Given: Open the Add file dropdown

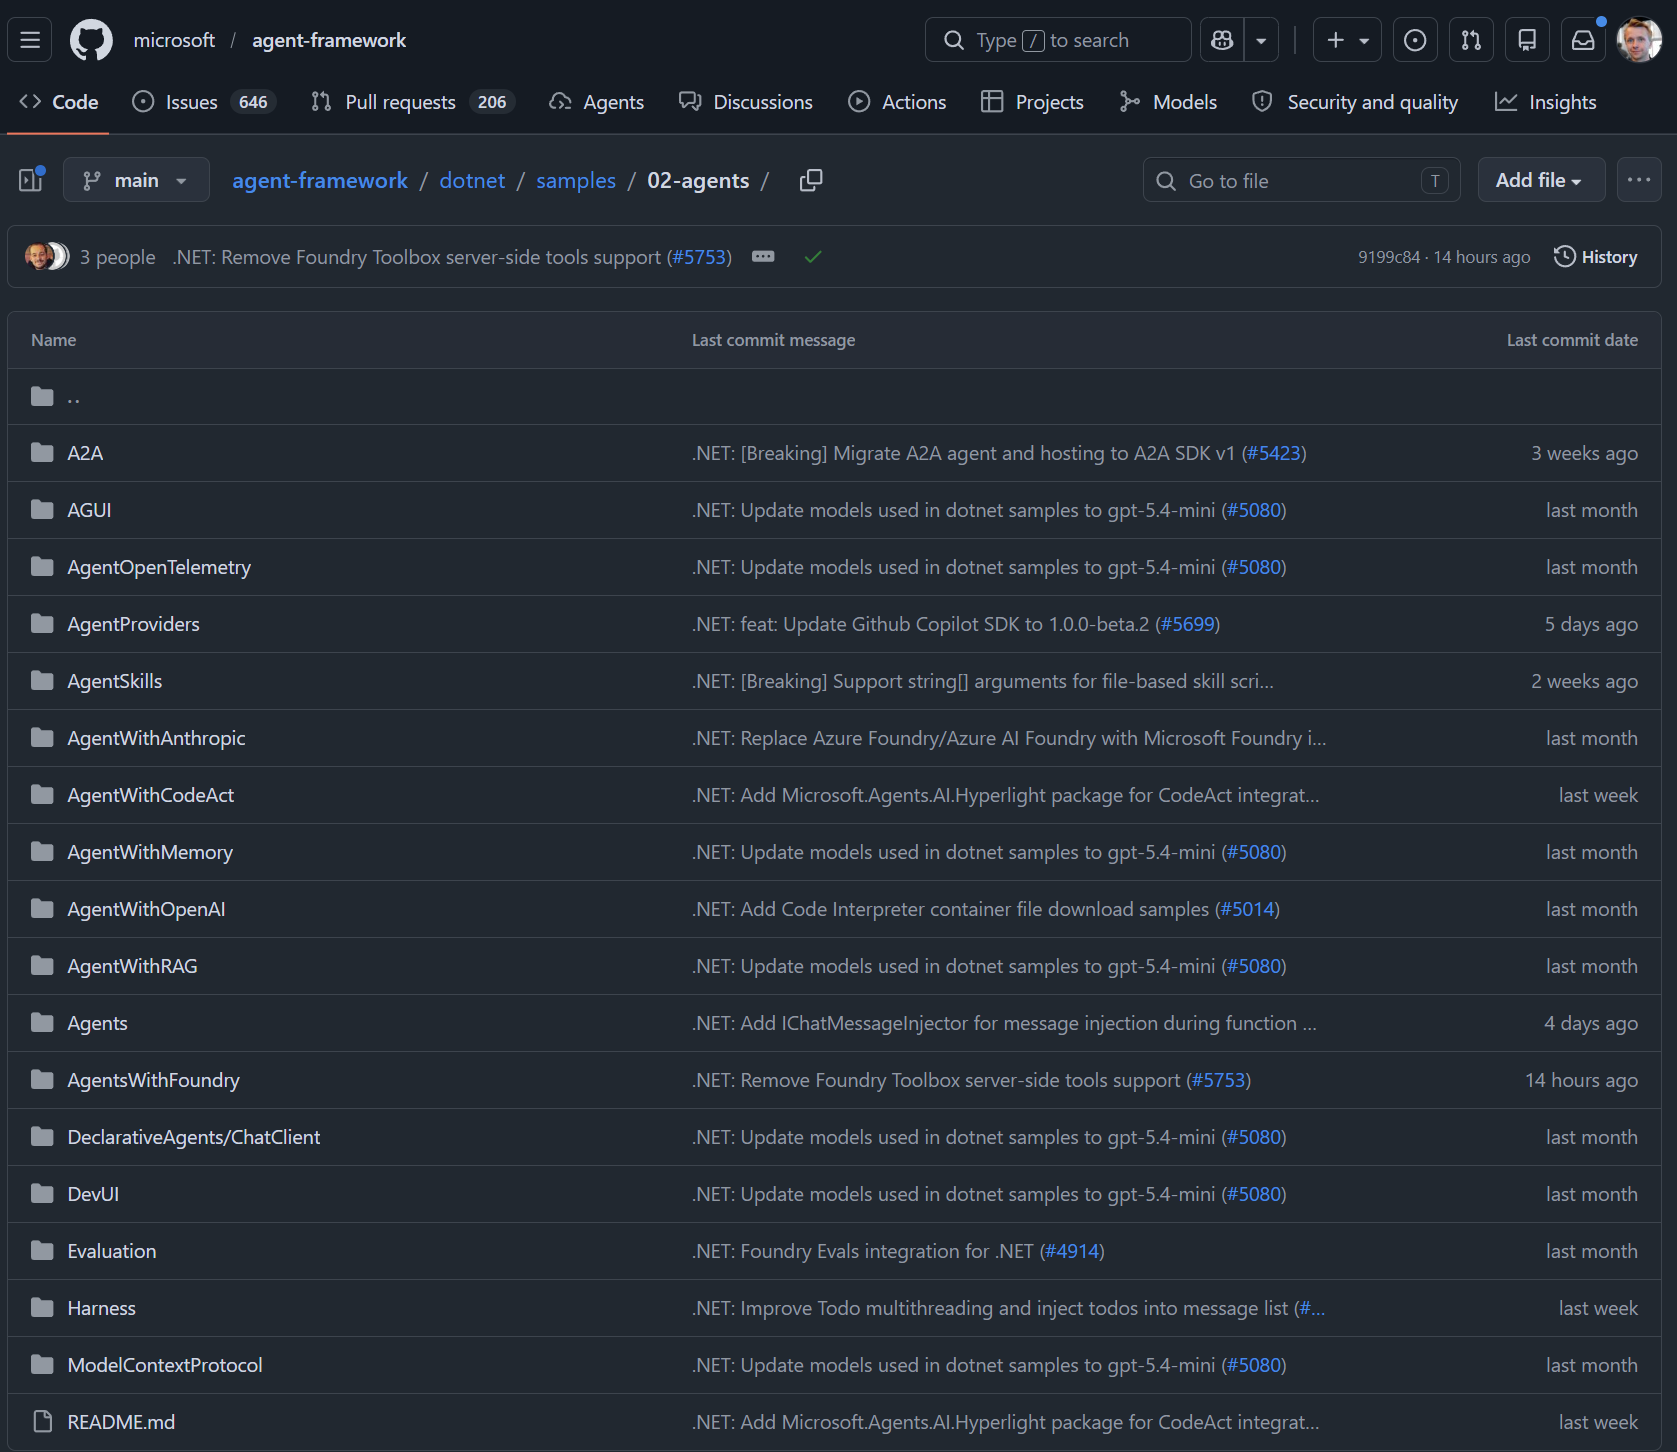Looking at the screenshot, I should pos(1541,180).
